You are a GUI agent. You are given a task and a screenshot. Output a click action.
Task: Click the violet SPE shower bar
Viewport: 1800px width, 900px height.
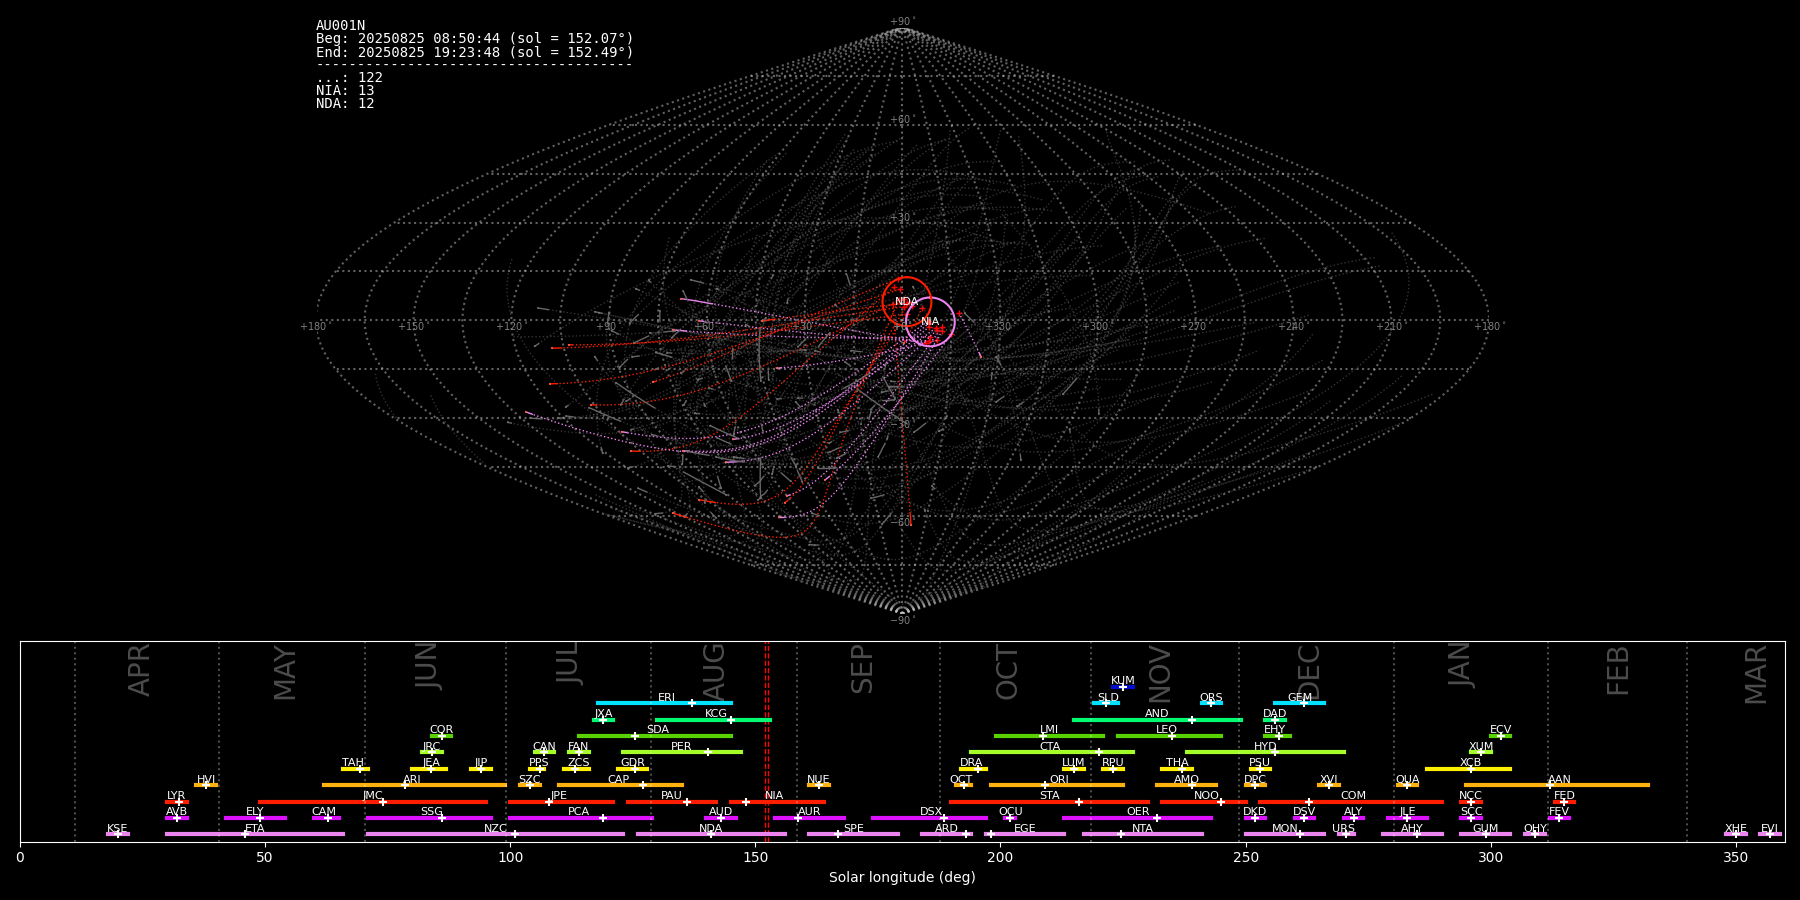(853, 834)
